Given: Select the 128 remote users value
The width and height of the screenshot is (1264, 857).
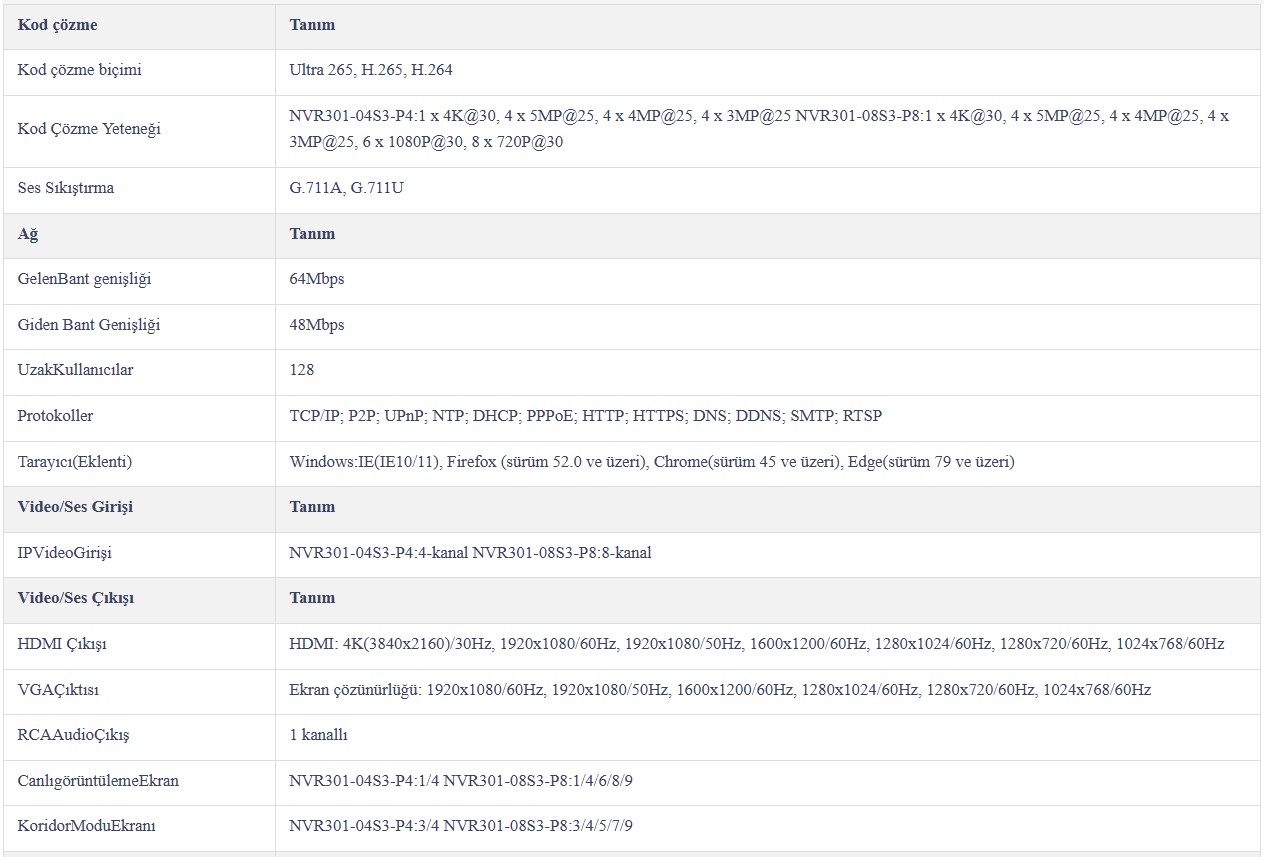Looking at the screenshot, I should point(302,370).
